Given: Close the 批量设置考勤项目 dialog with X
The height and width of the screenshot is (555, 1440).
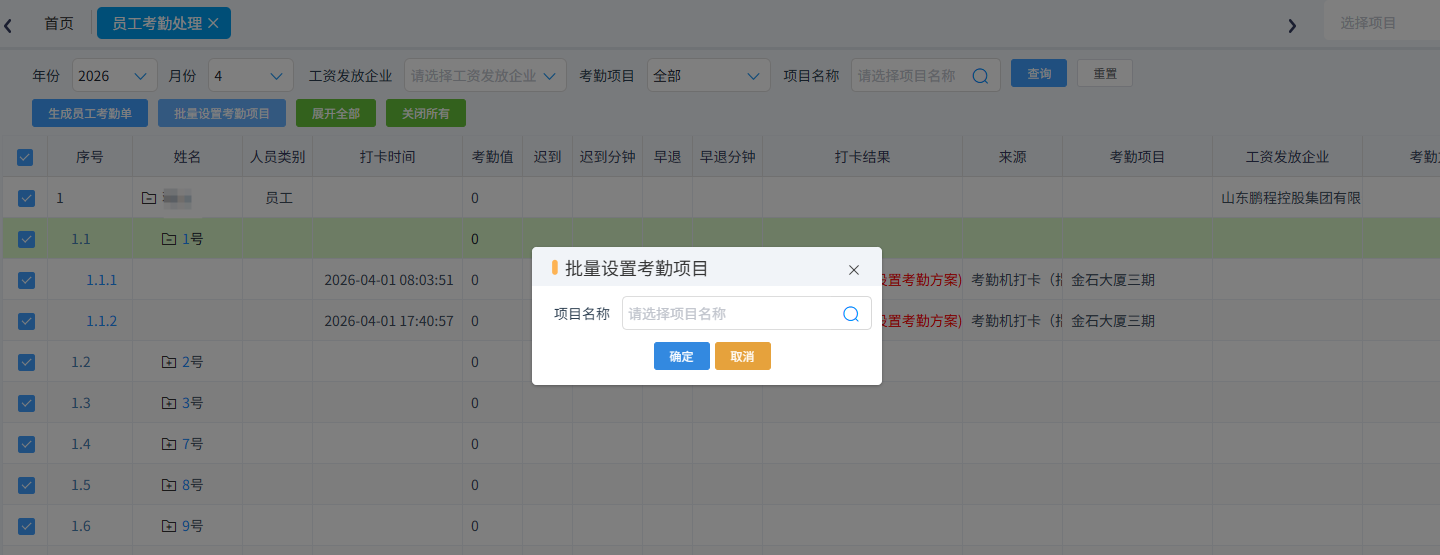Looking at the screenshot, I should [x=854, y=270].
